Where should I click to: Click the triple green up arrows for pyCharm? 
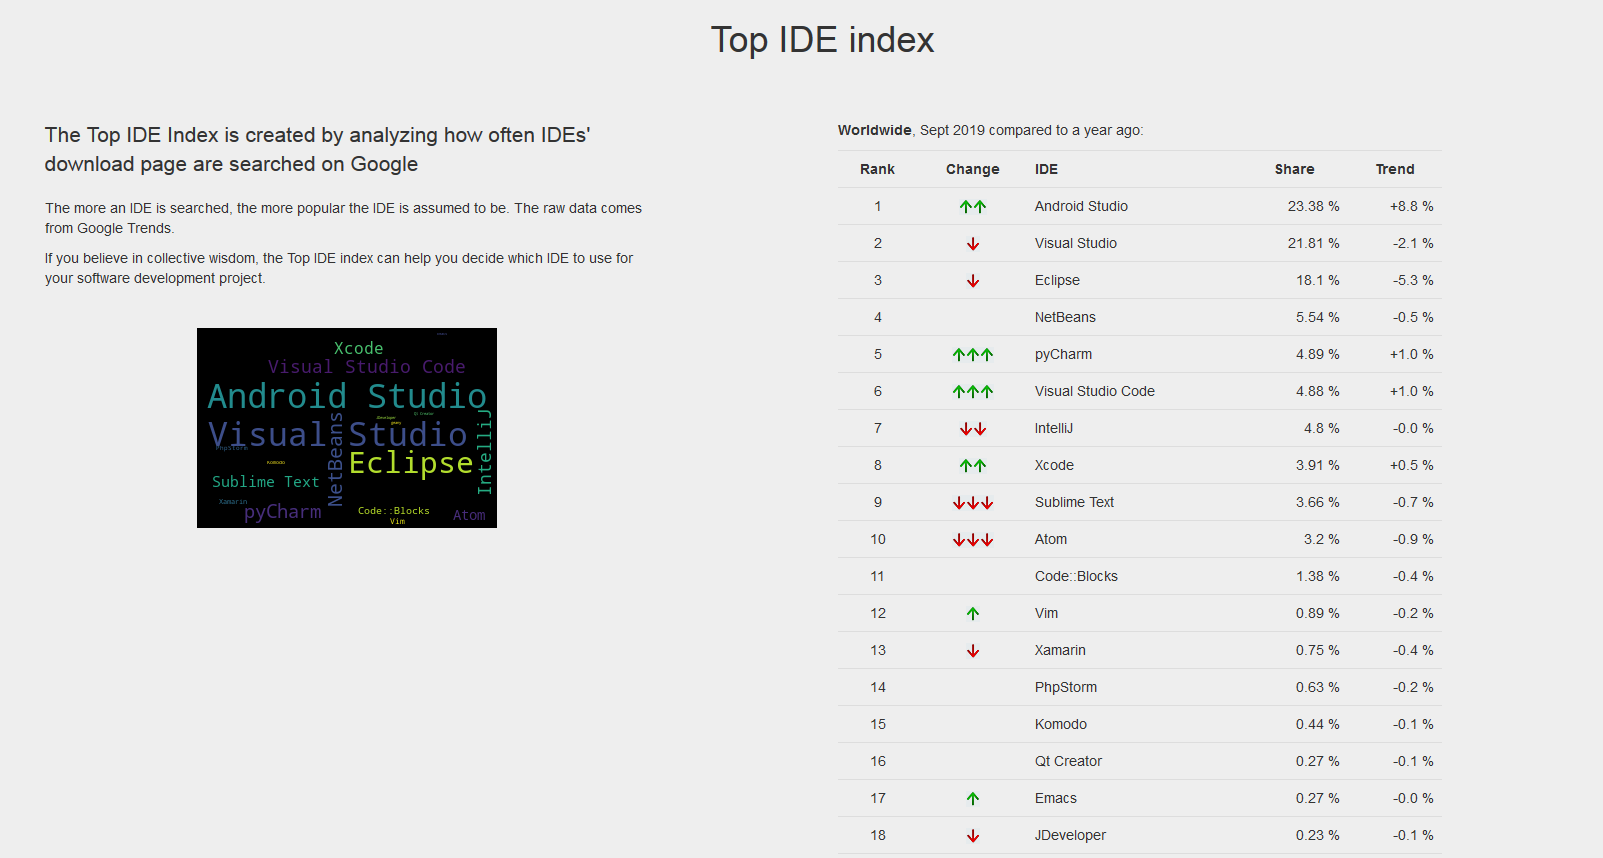[x=973, y=355]
